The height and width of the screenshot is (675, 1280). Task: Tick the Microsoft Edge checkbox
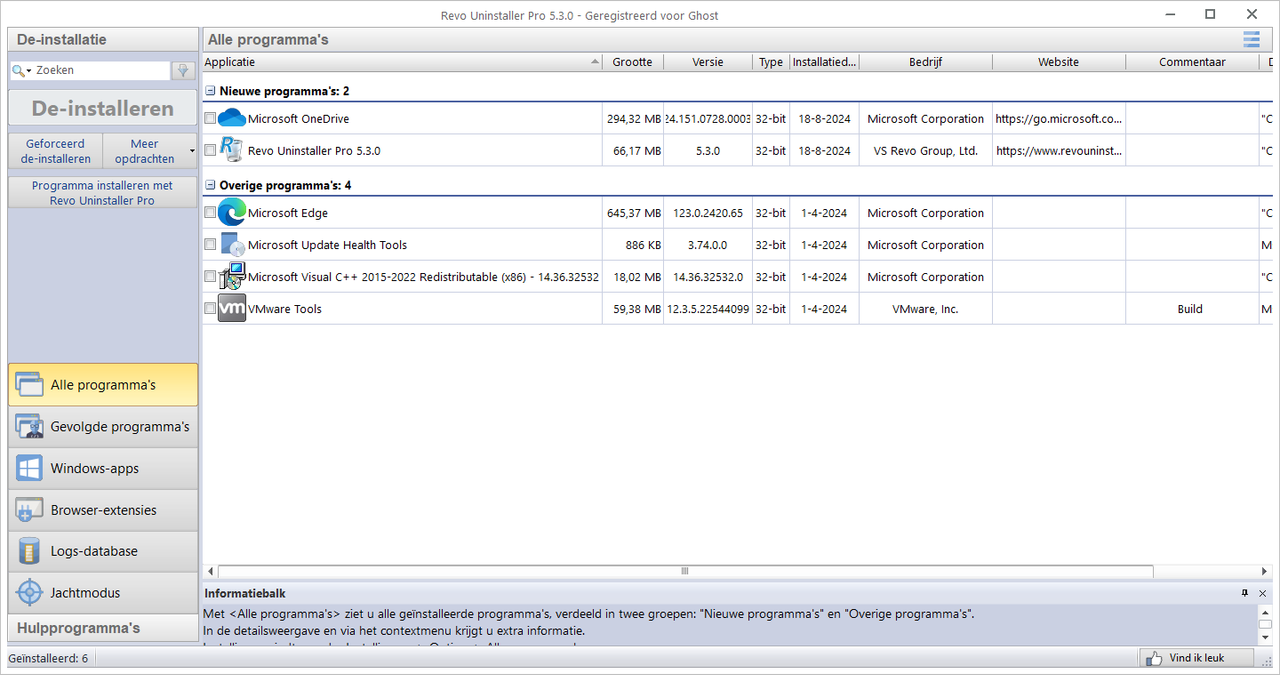tap(210, 213)
